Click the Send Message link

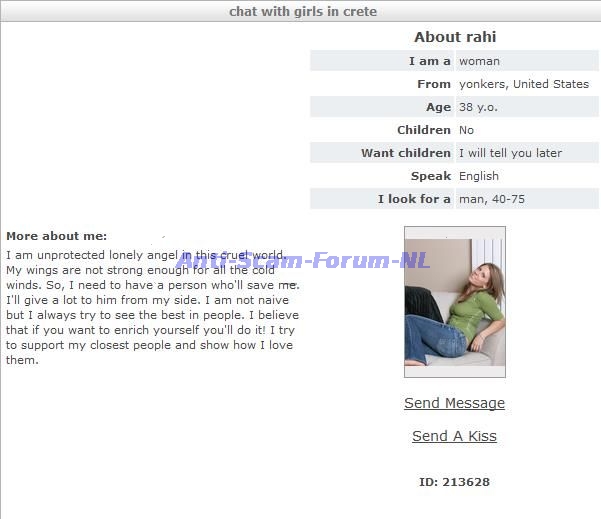click(454, 403)
